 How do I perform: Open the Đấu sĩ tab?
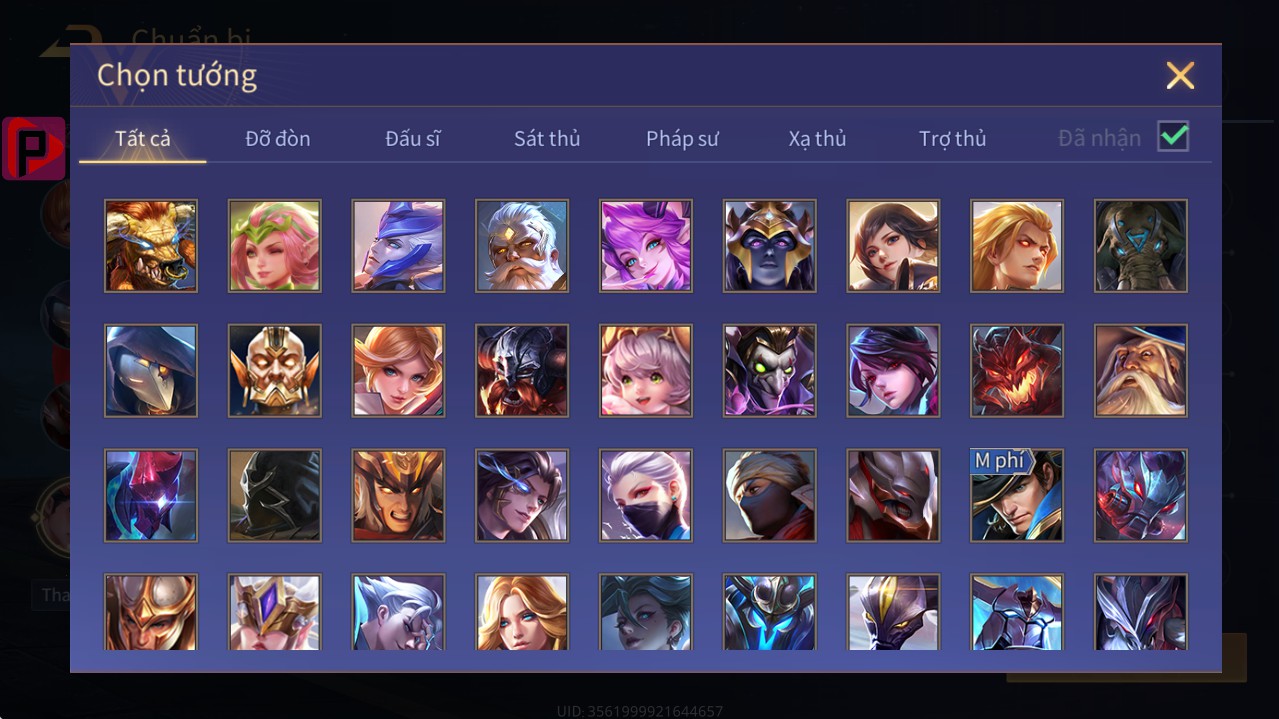click(x=413, y=139)
